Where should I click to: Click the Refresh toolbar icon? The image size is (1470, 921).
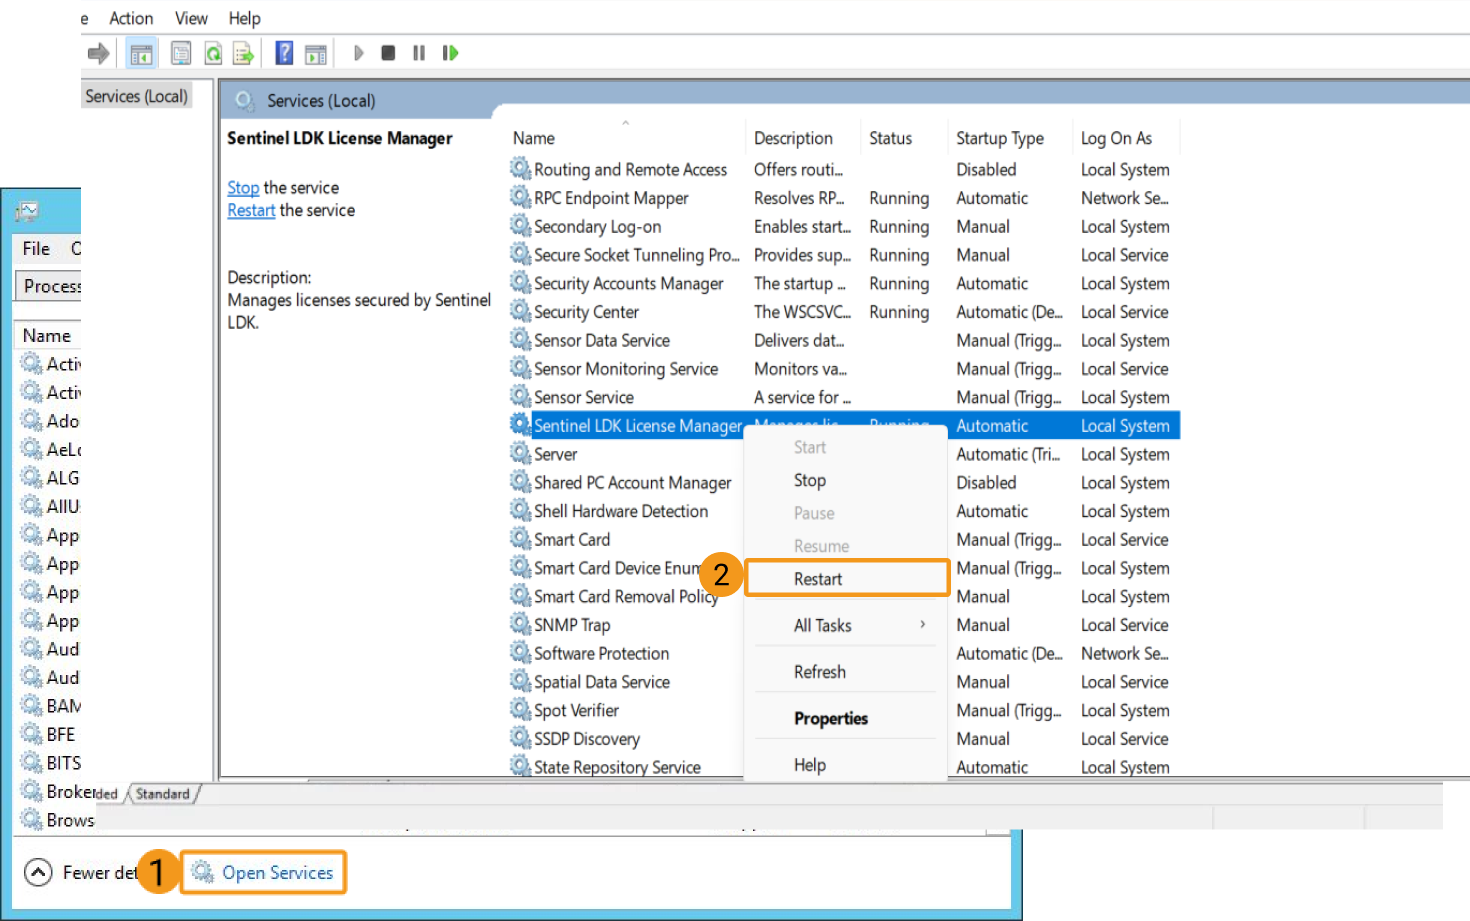click(x=213, y=53)
